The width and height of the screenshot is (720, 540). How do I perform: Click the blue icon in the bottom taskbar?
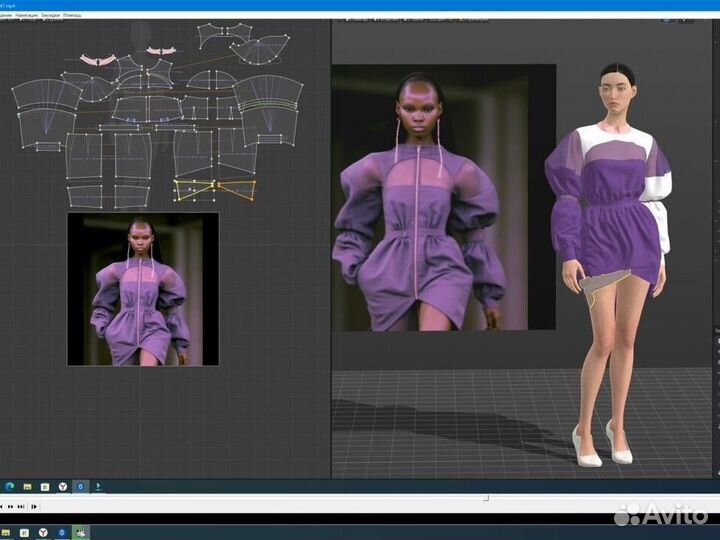[x=62, y=533]
